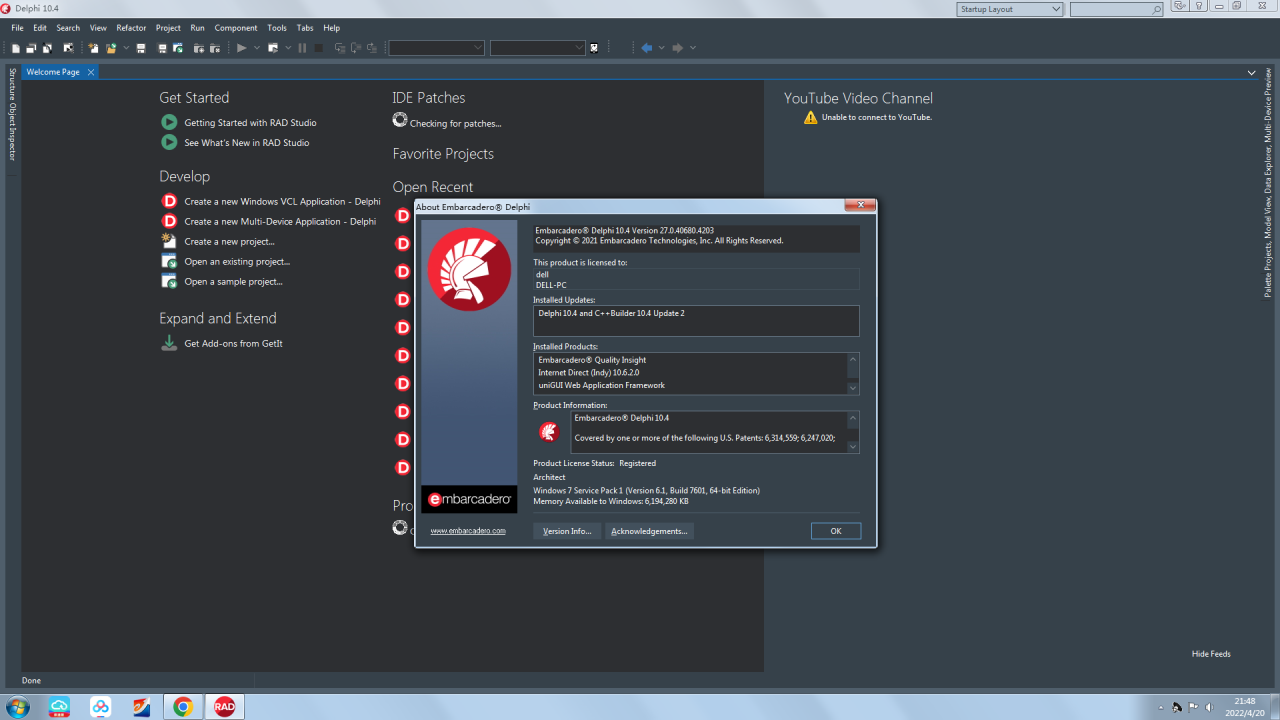Click the Delphi icon beside Create a new Multi-Device Application
1280x720 pixels.
pyautogui.click(x=169, y=221)
